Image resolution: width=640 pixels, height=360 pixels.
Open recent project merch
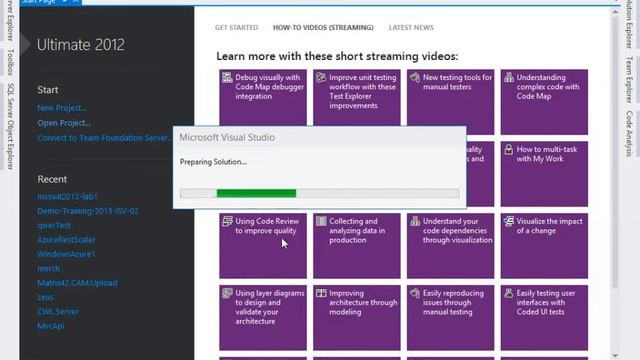point(49,269)
